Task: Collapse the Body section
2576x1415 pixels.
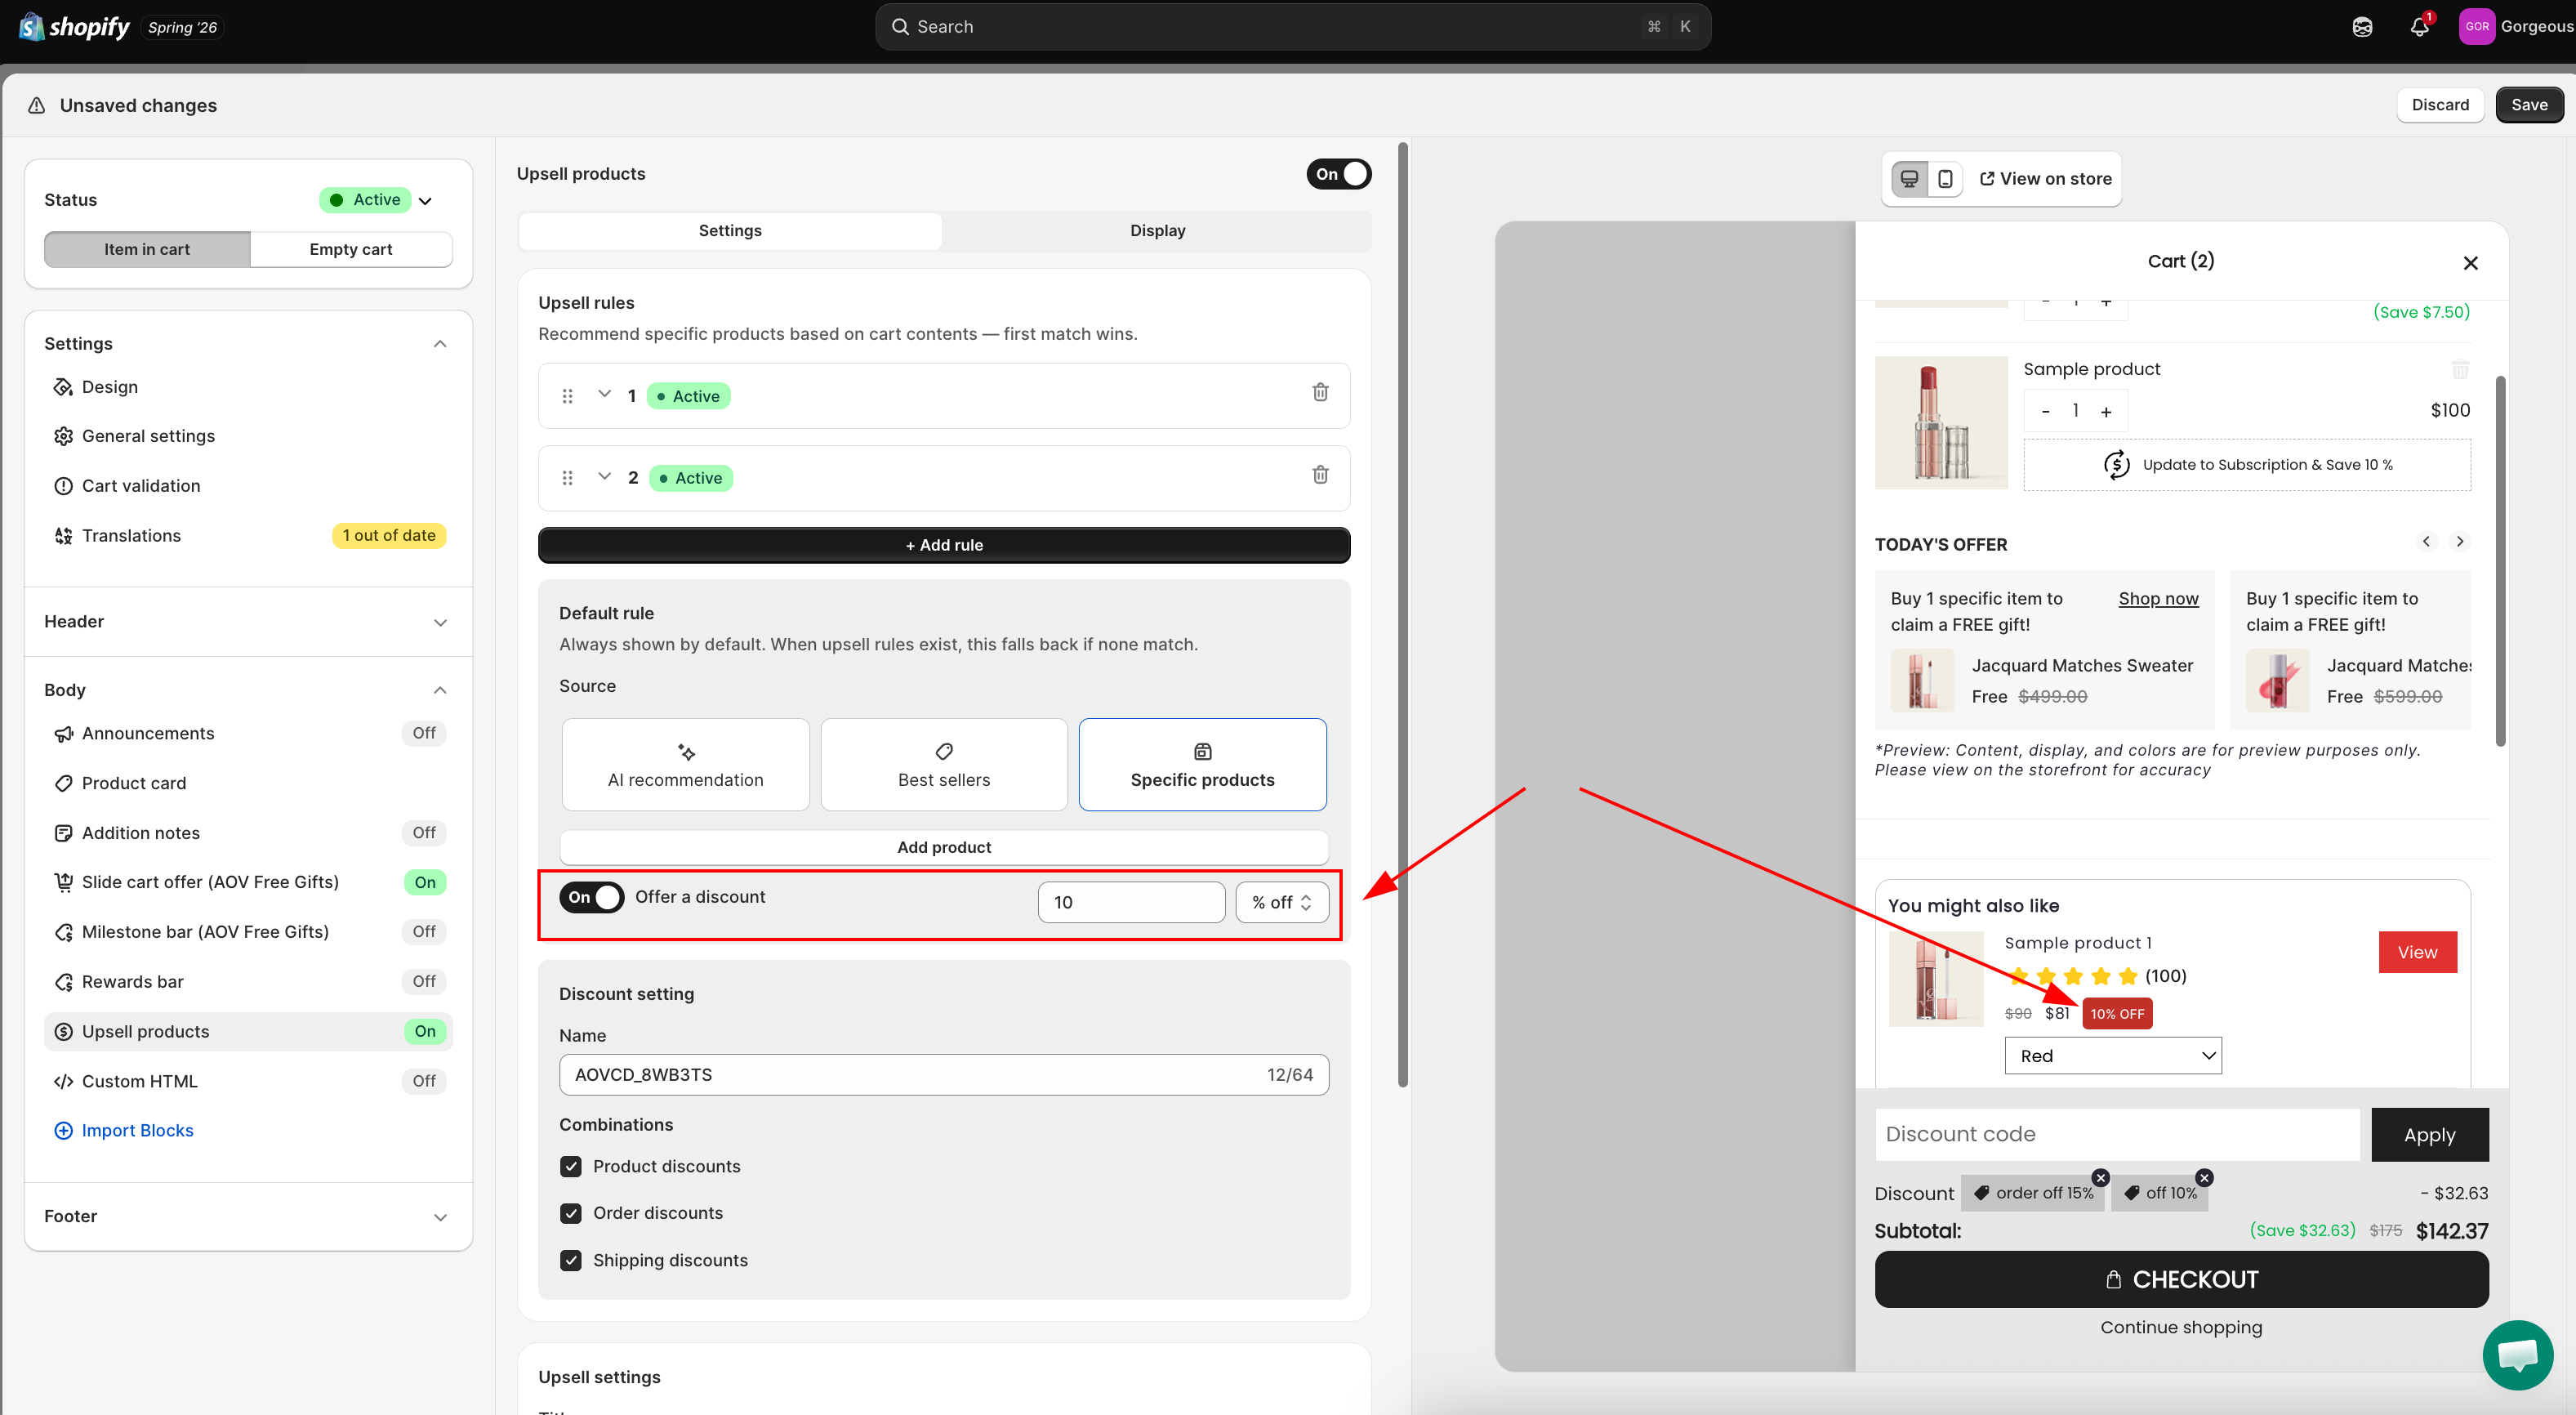Action: click(440, 690)
